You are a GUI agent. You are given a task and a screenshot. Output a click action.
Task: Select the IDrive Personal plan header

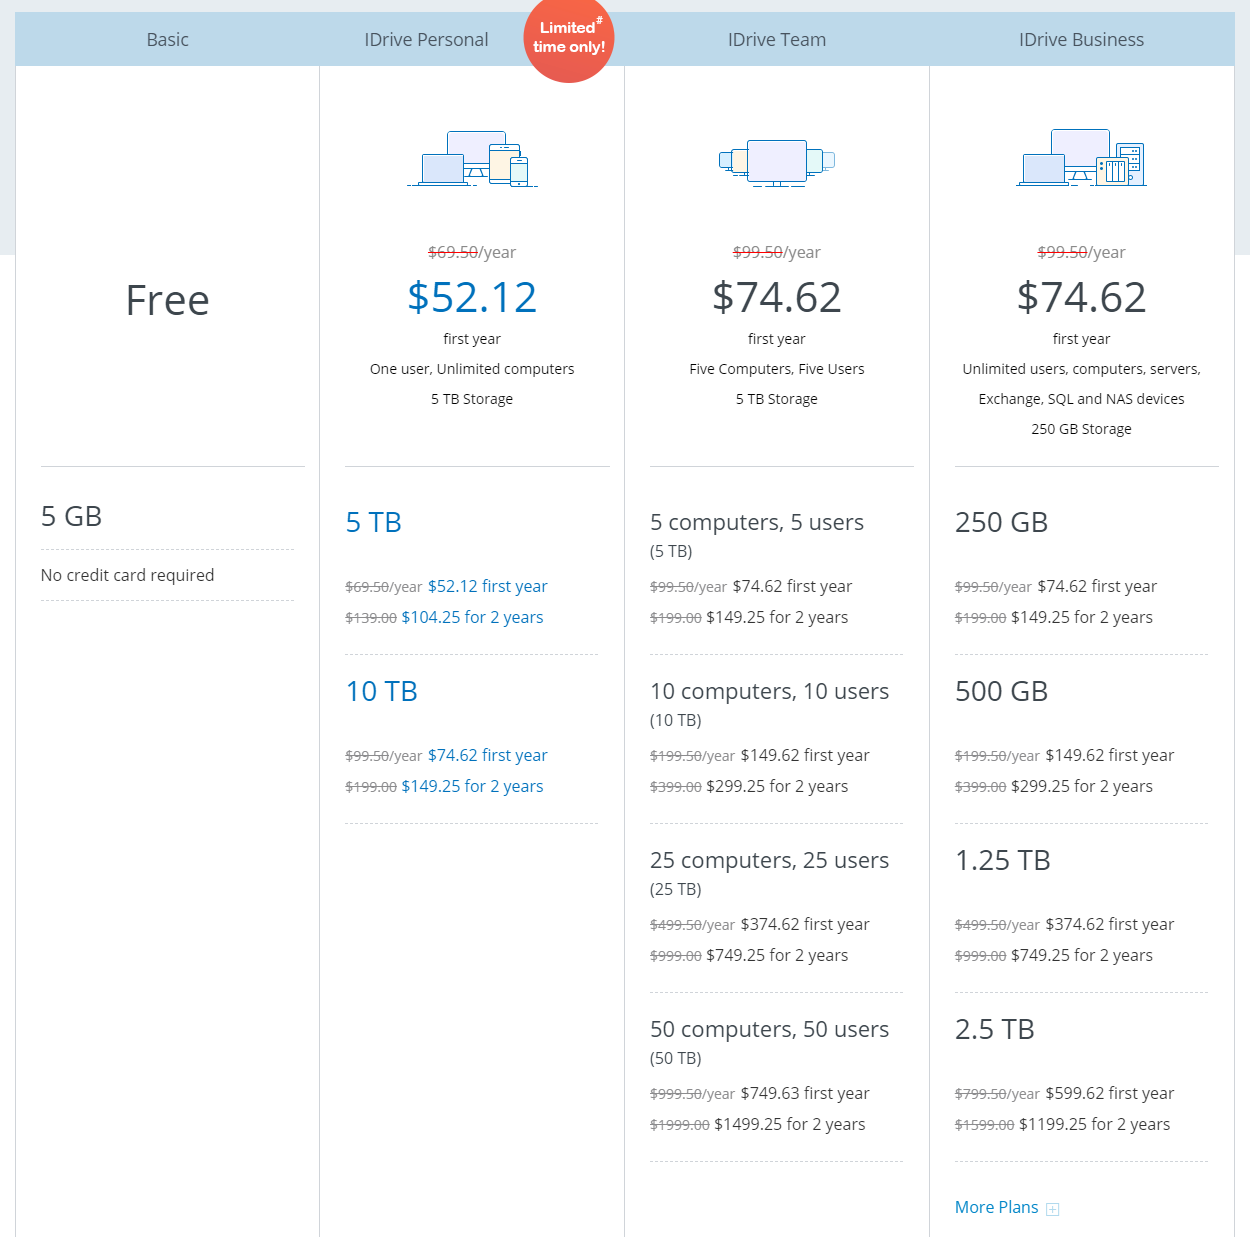pyautogui.click(x=426, y=40)
